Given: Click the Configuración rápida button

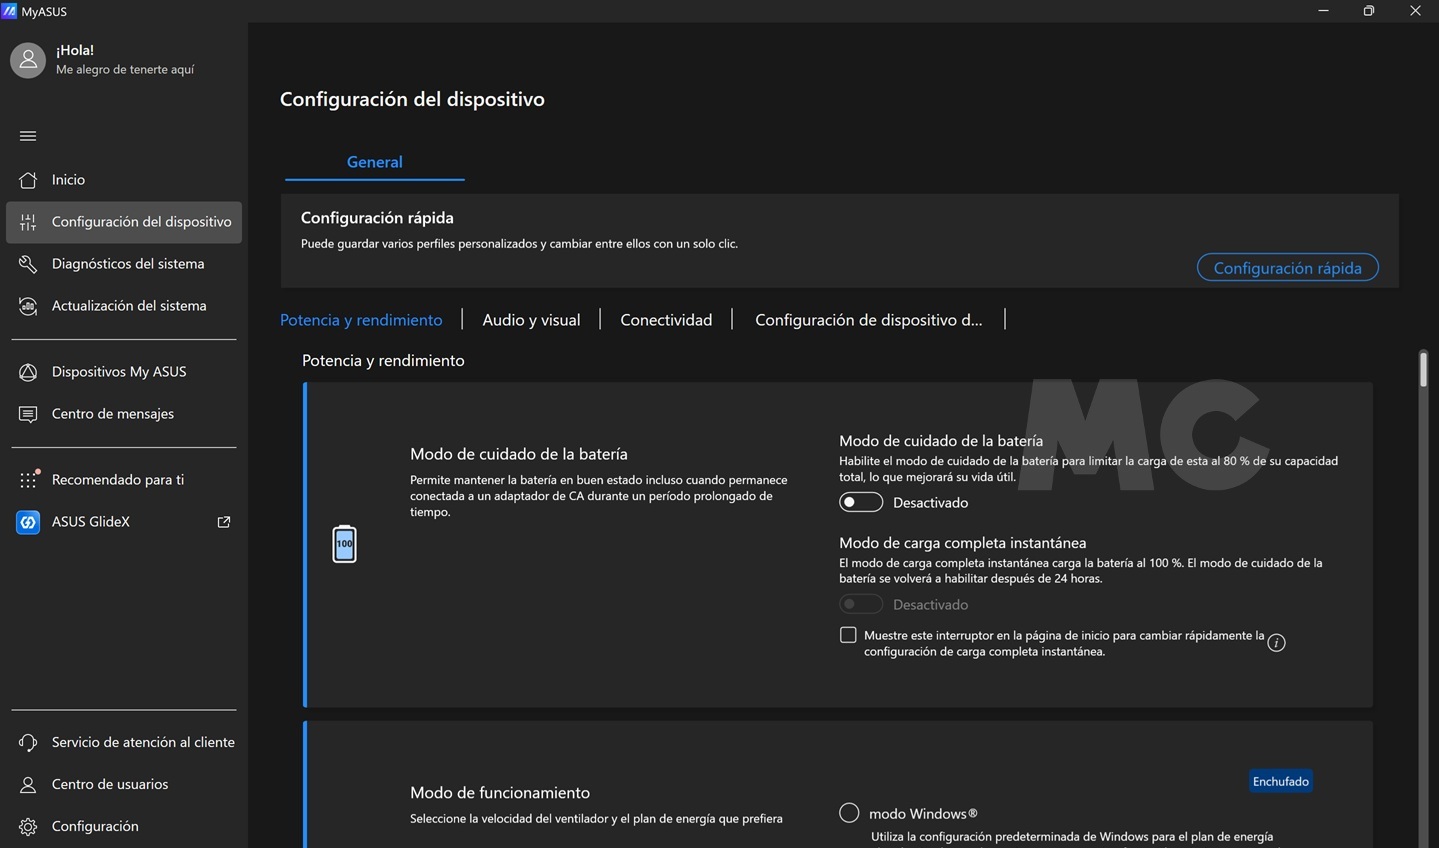Looking at the screenshot, I should [x=1287, y=268].
